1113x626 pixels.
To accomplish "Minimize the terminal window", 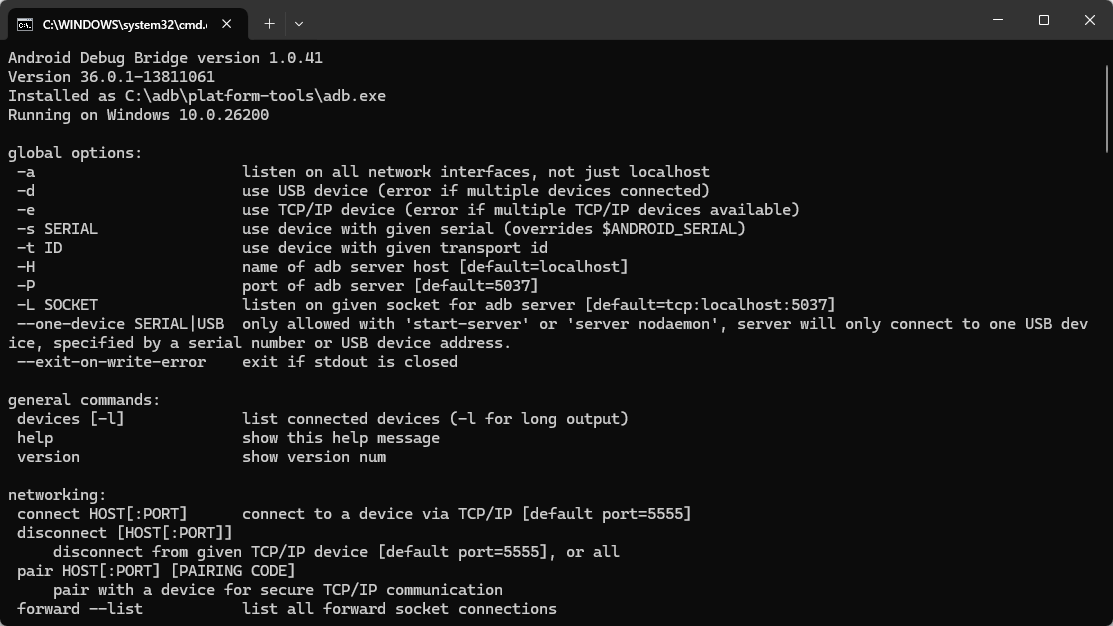I will [997, 20].
